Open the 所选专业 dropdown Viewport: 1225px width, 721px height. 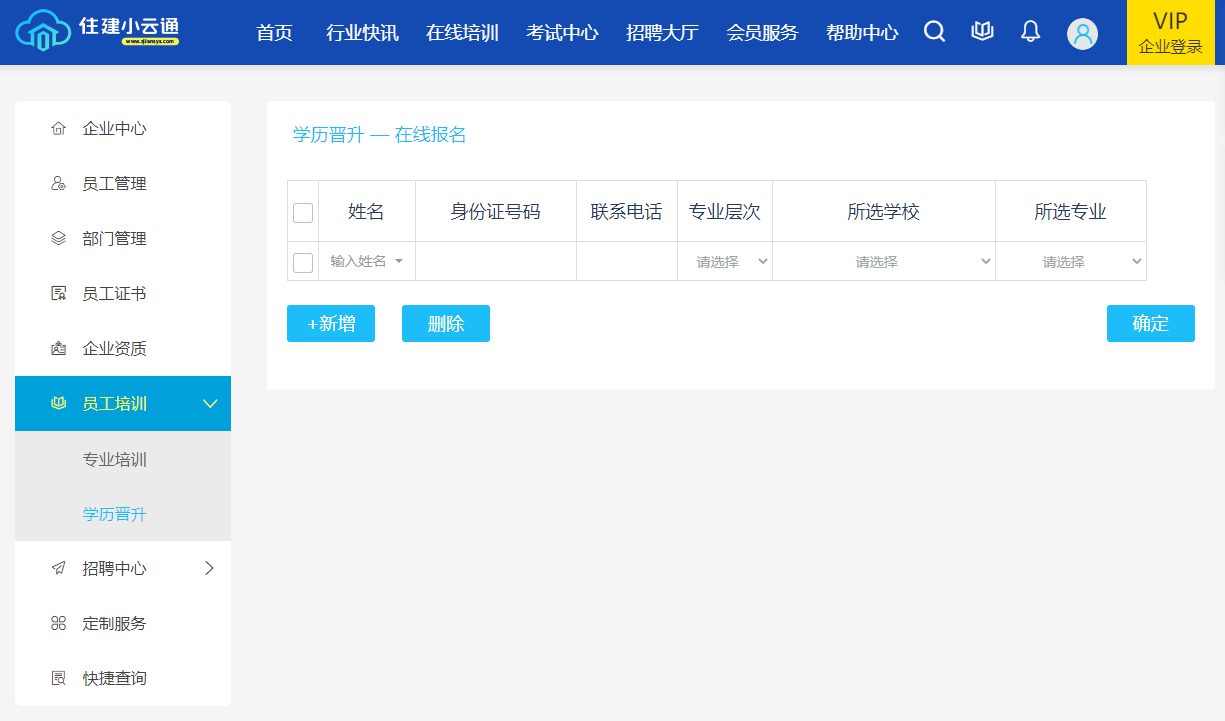point(1070,262)
